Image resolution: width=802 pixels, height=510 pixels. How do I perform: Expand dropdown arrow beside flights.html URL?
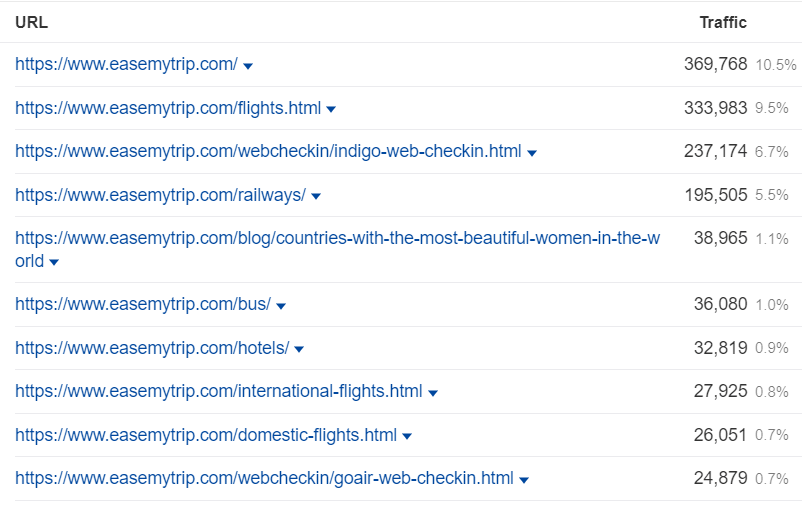331,110
